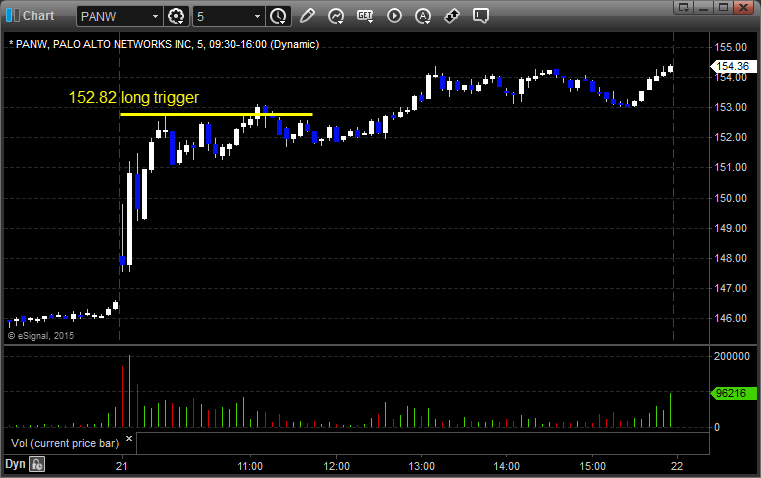Click the 15:00 time axis label
The height and width of the screenshot is (478, 761).
(593, 466)
